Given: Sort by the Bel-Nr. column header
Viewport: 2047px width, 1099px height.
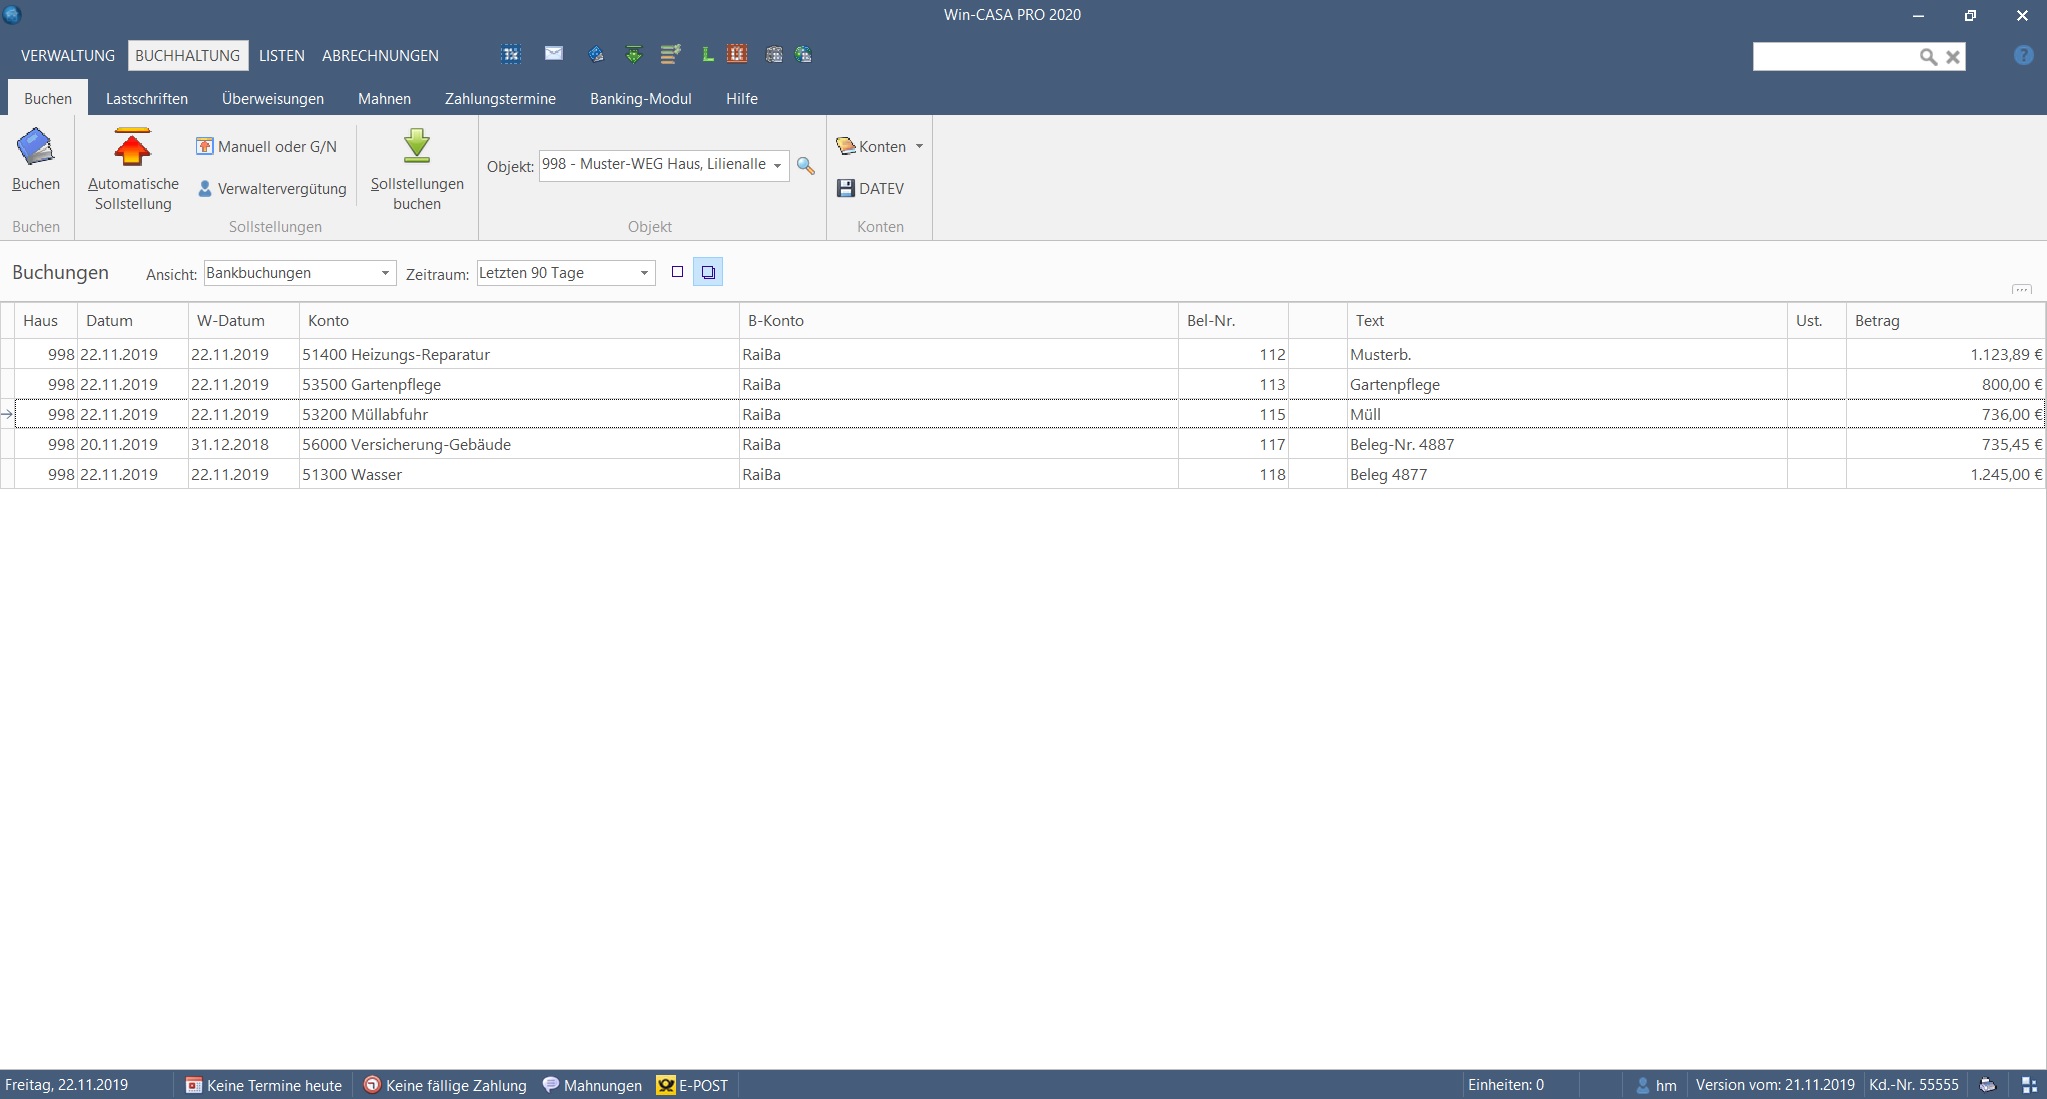Looking at the screenshot, I should pyautogui.click(x=1233, y=321).
